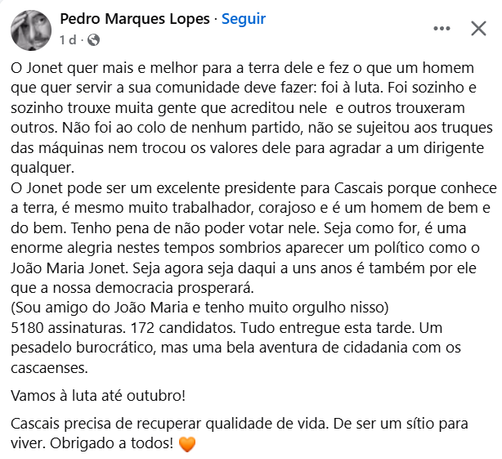Open the post options three-dot menu
The width and height of the screenshot is (502, 459).
click(442, 29)
